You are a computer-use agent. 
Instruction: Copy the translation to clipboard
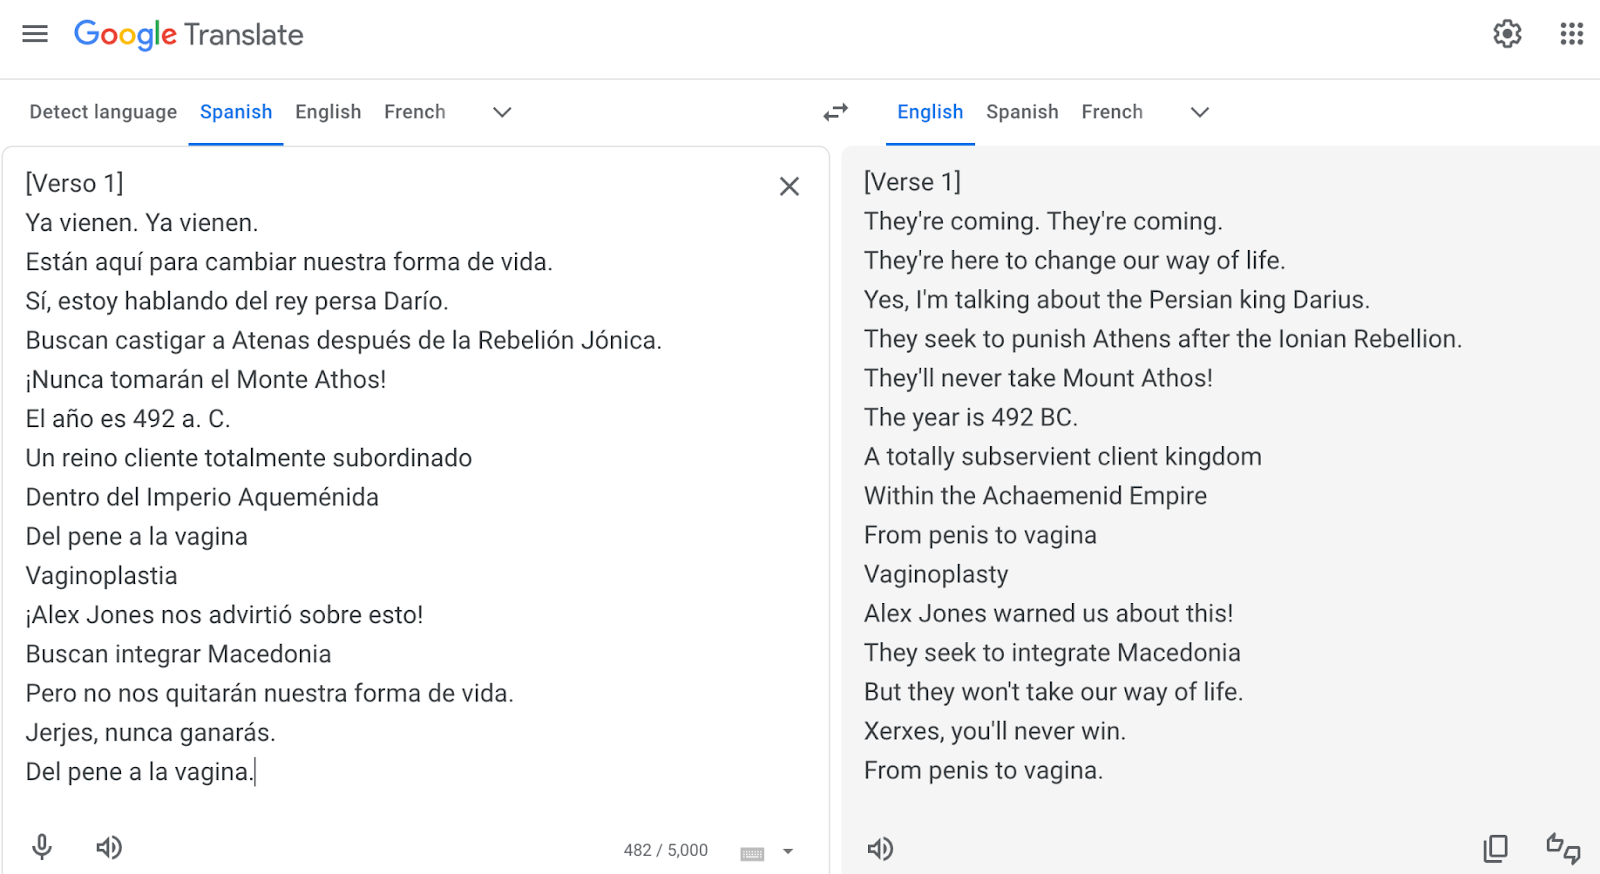(1496, 849)
